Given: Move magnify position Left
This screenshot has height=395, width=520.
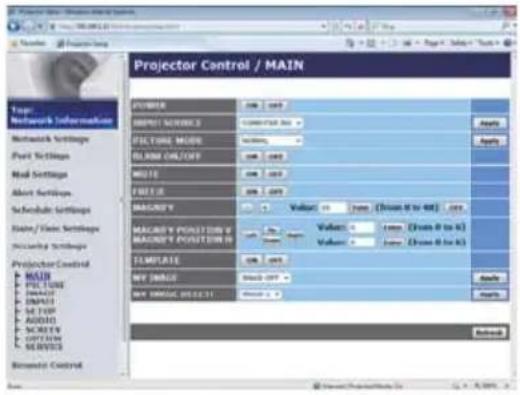Looking at the screenshot, I should (251, 235).
